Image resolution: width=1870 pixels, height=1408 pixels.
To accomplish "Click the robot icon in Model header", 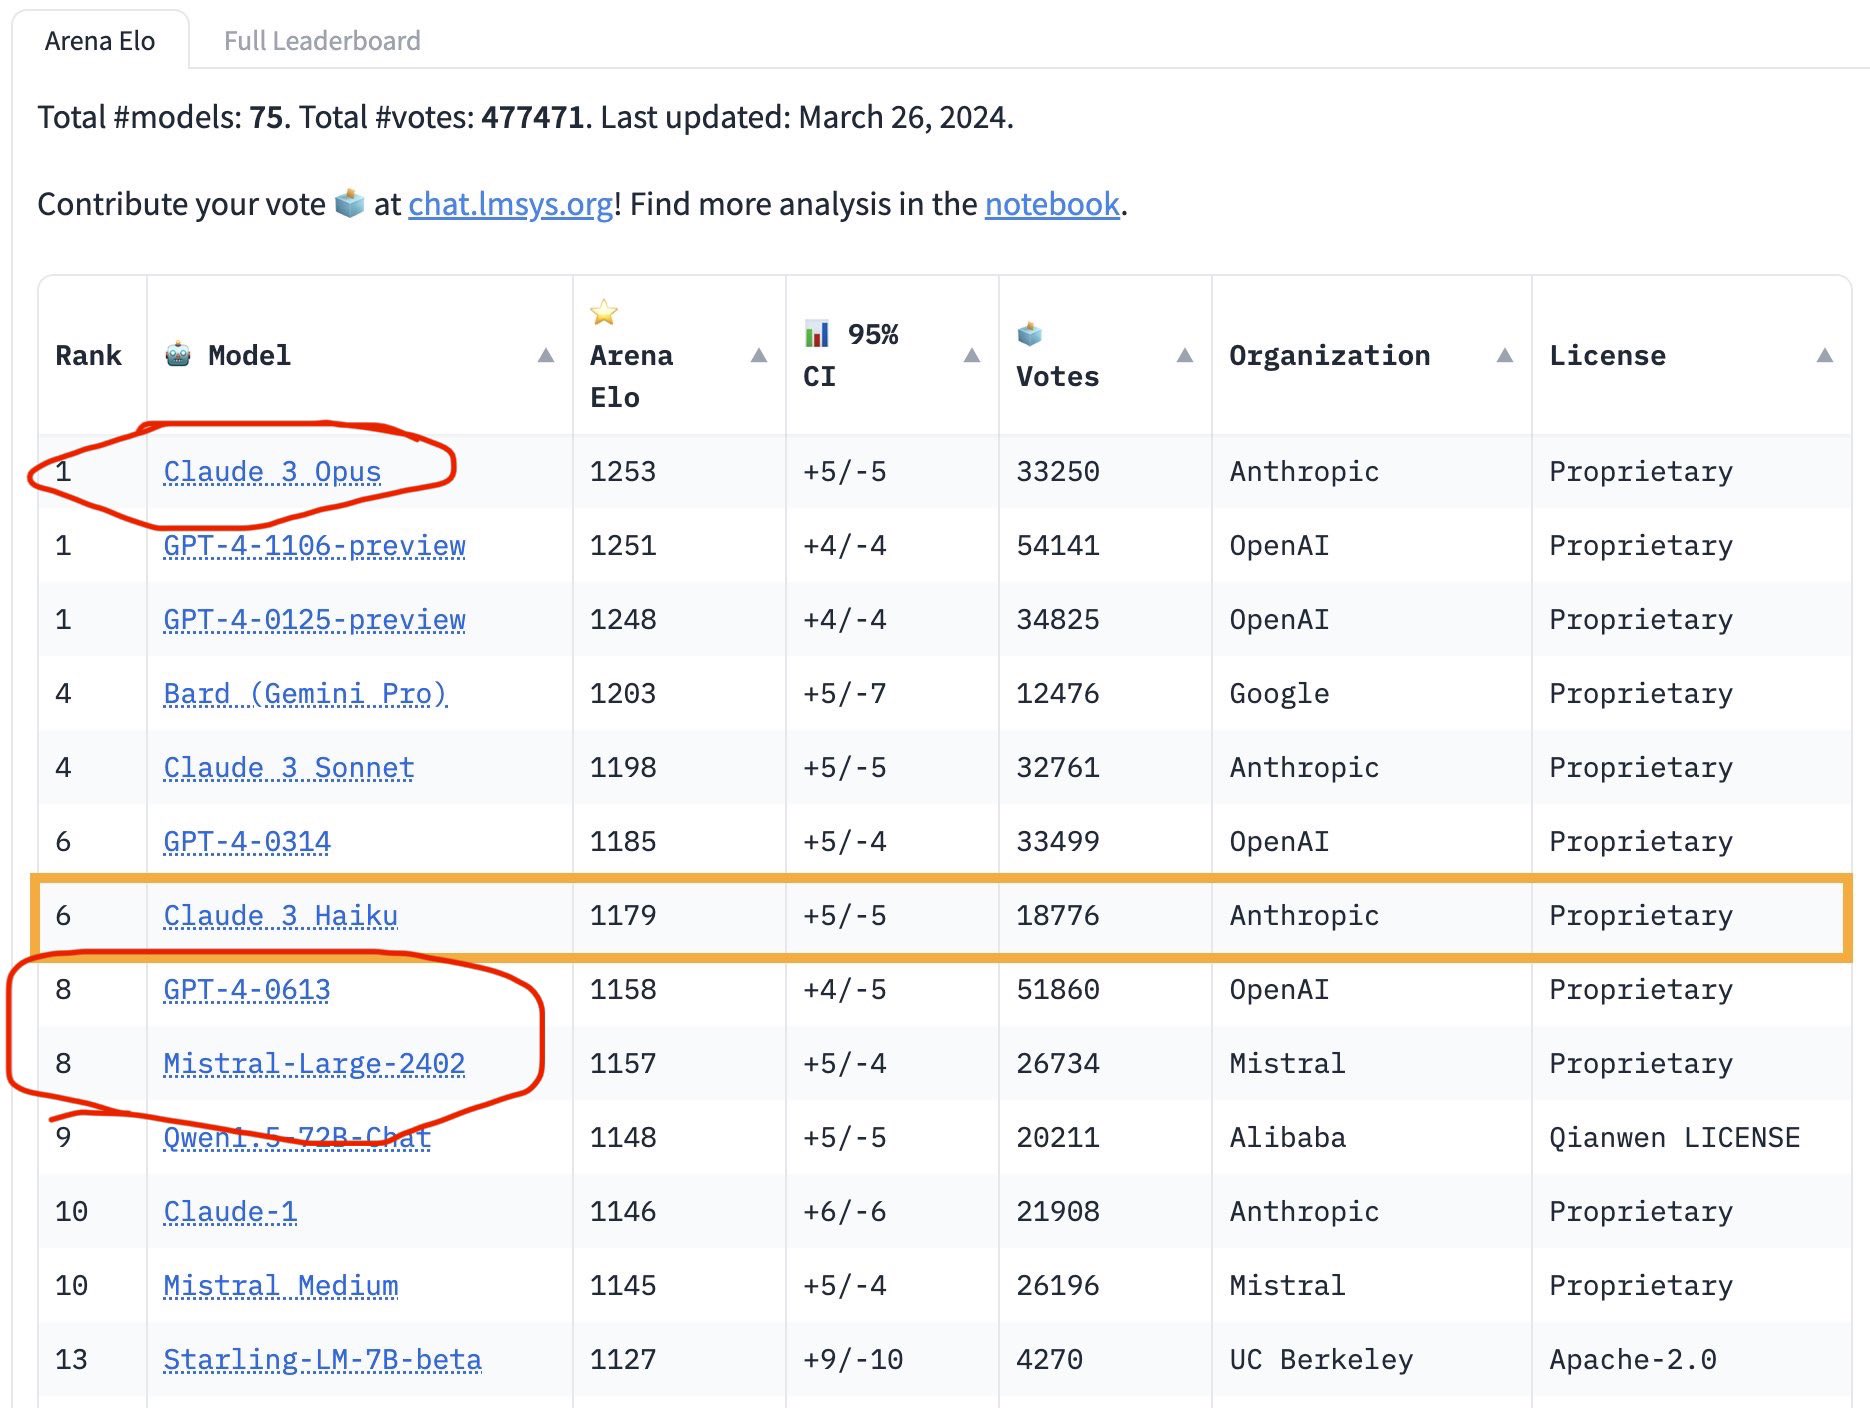I will [178, 354].
